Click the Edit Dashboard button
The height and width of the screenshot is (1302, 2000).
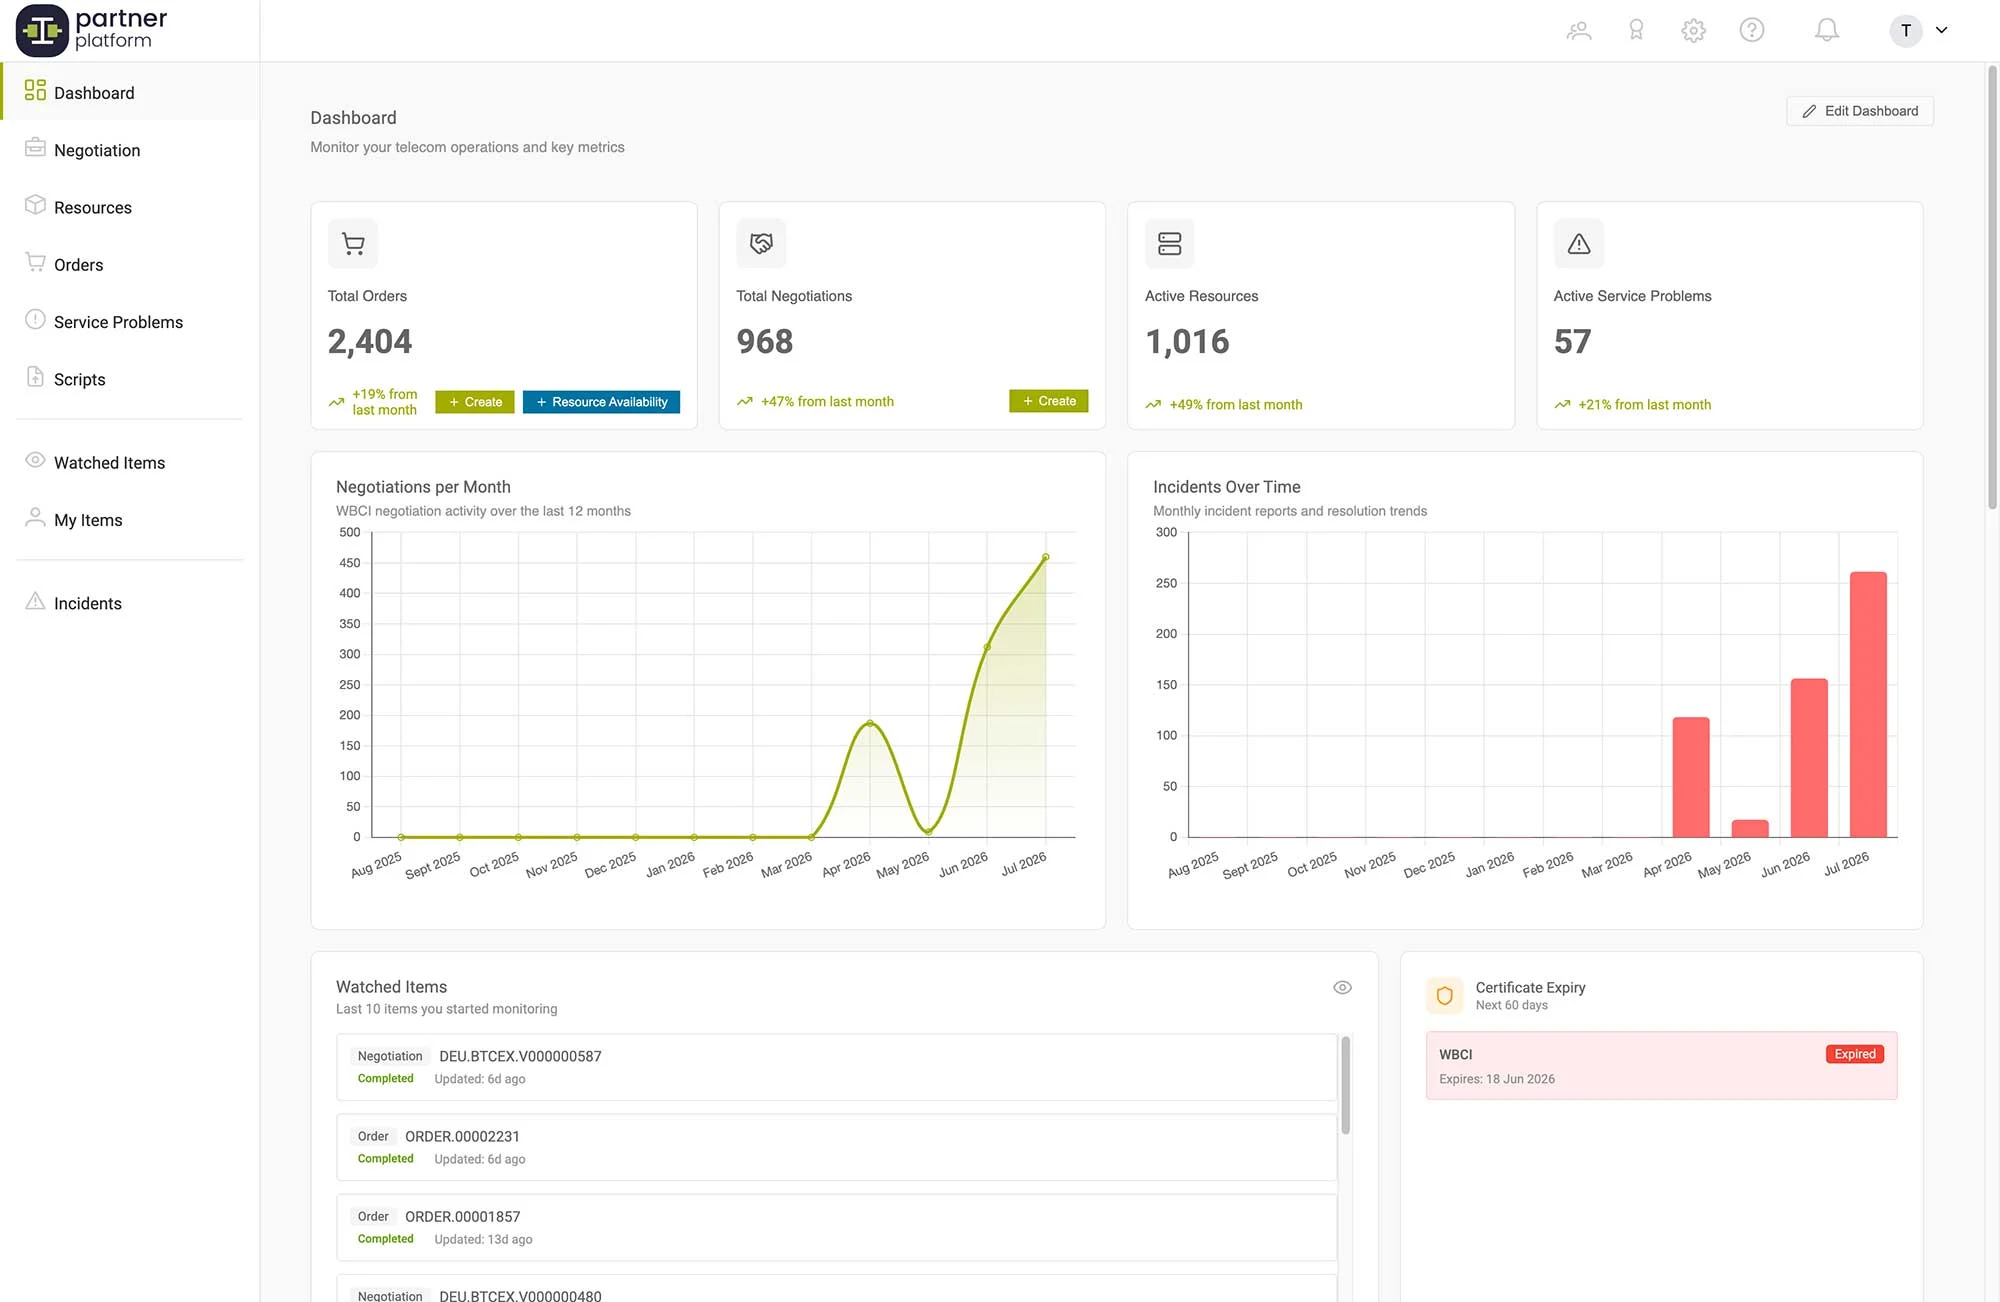(x=1859, y=111)
